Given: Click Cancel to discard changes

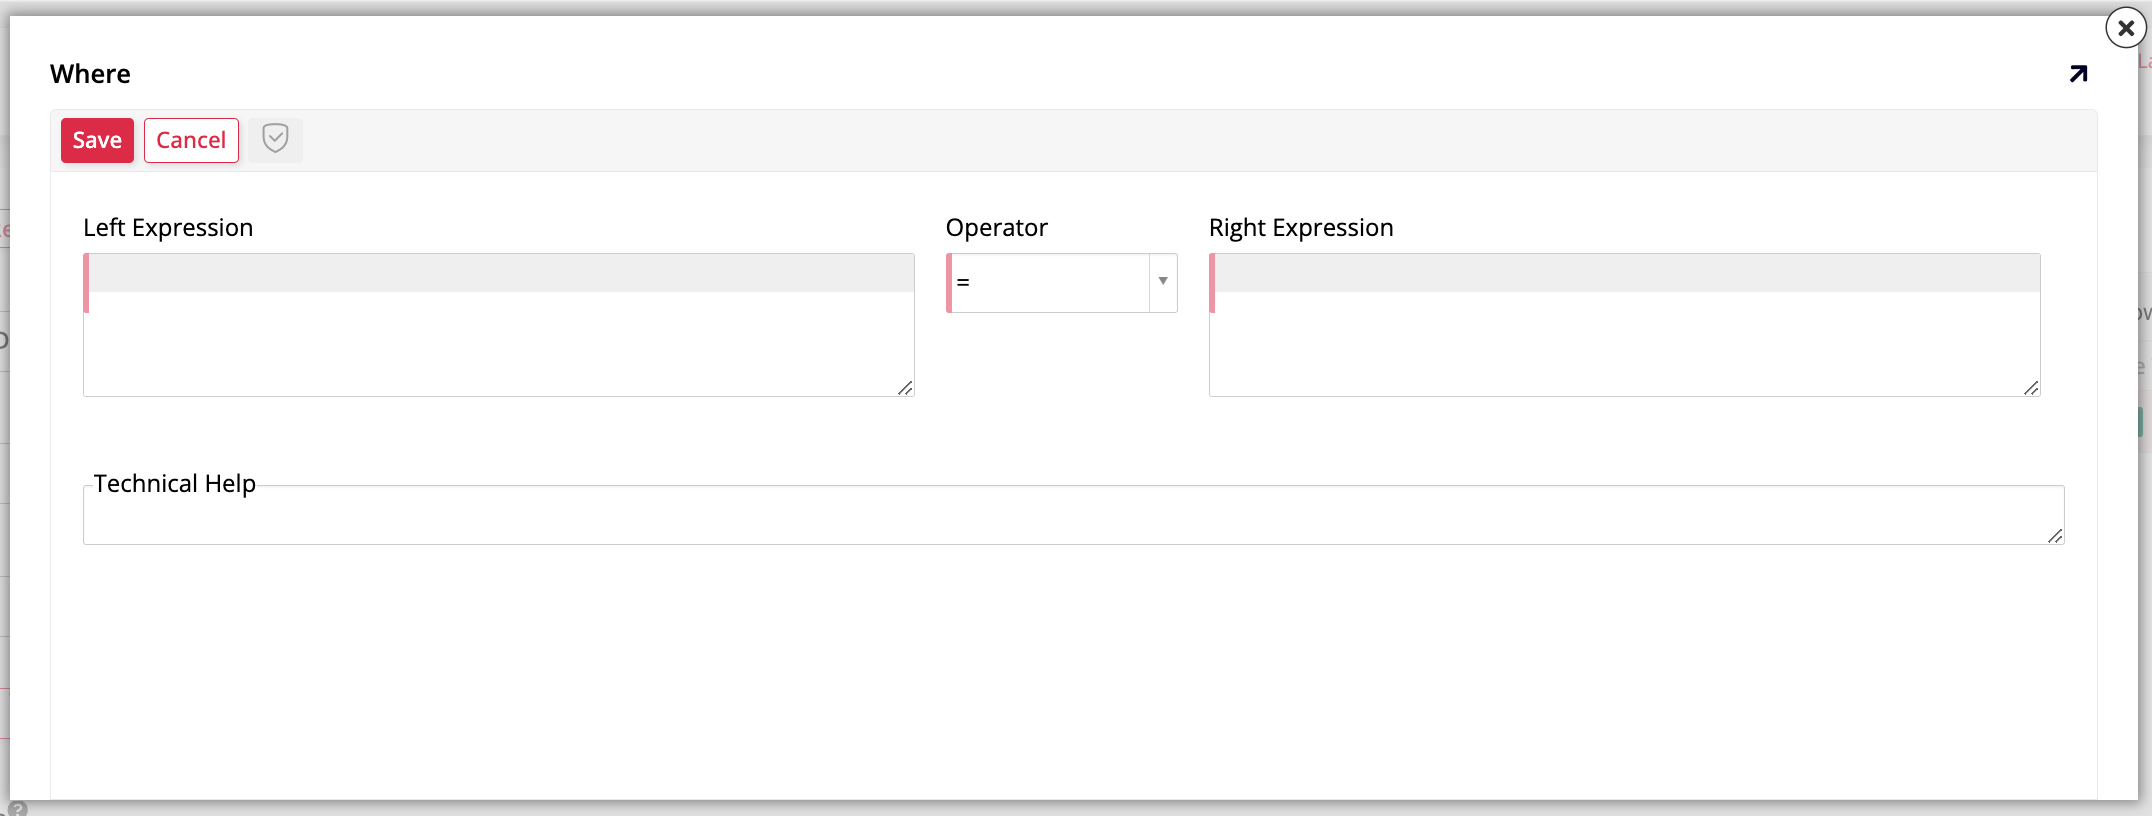Looking at the screenshot, I should pos(191,140).
